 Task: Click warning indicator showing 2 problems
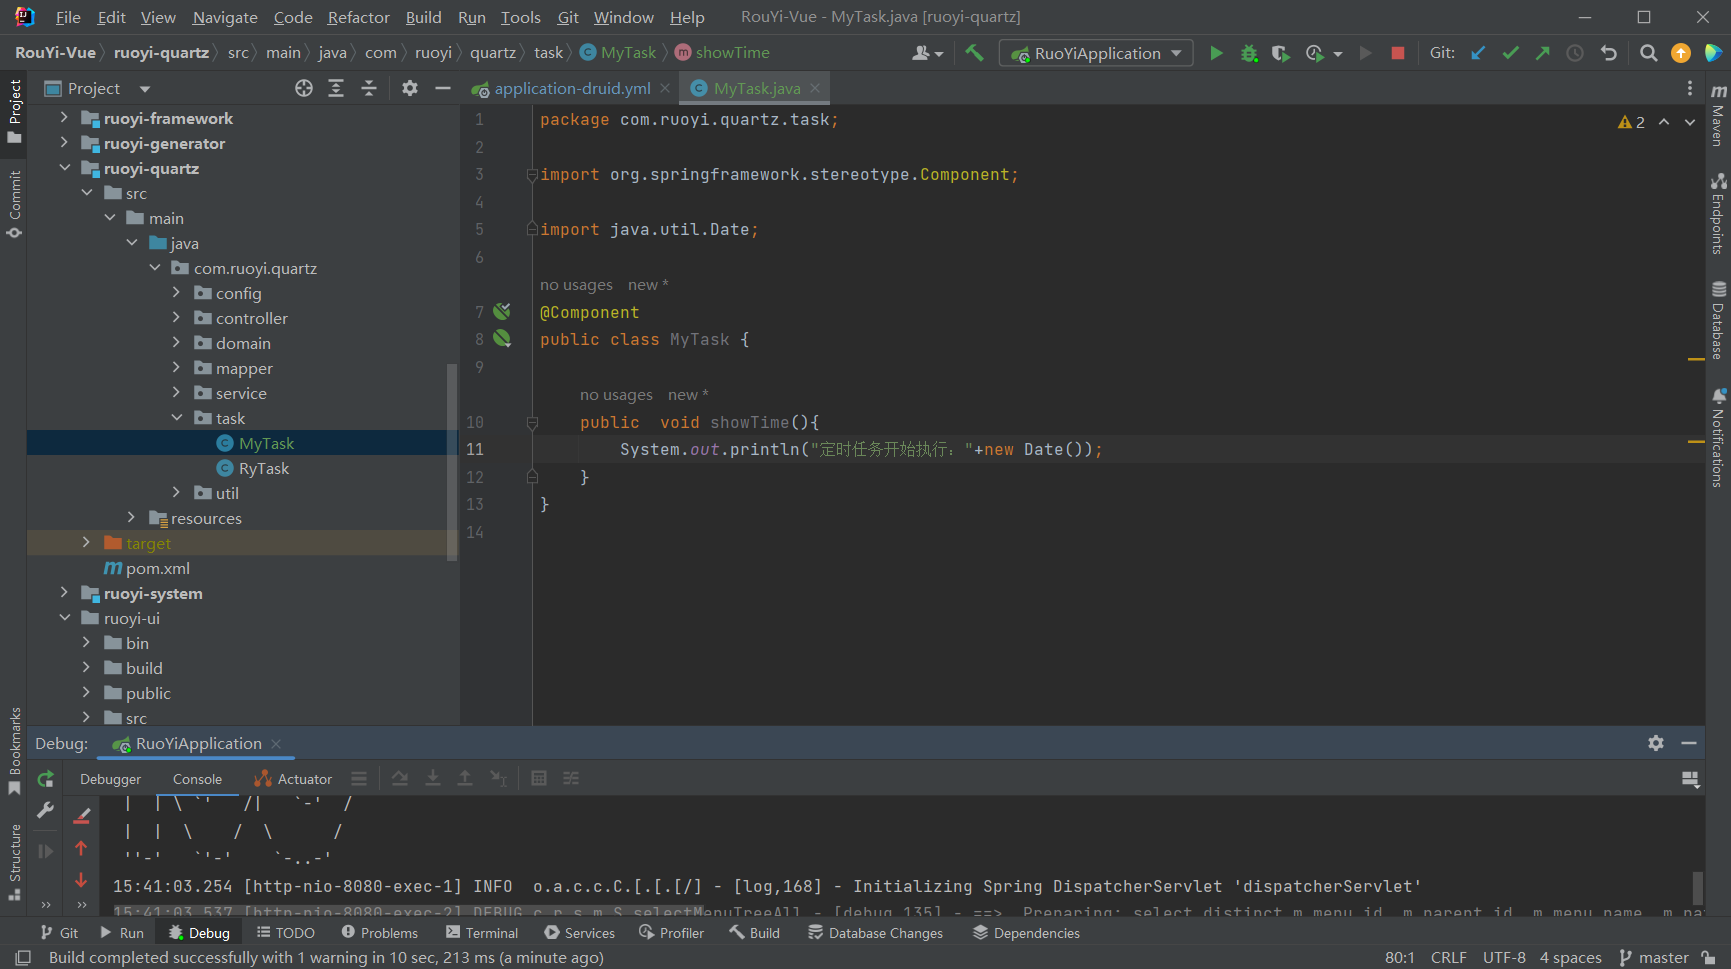click(1631, 122)
